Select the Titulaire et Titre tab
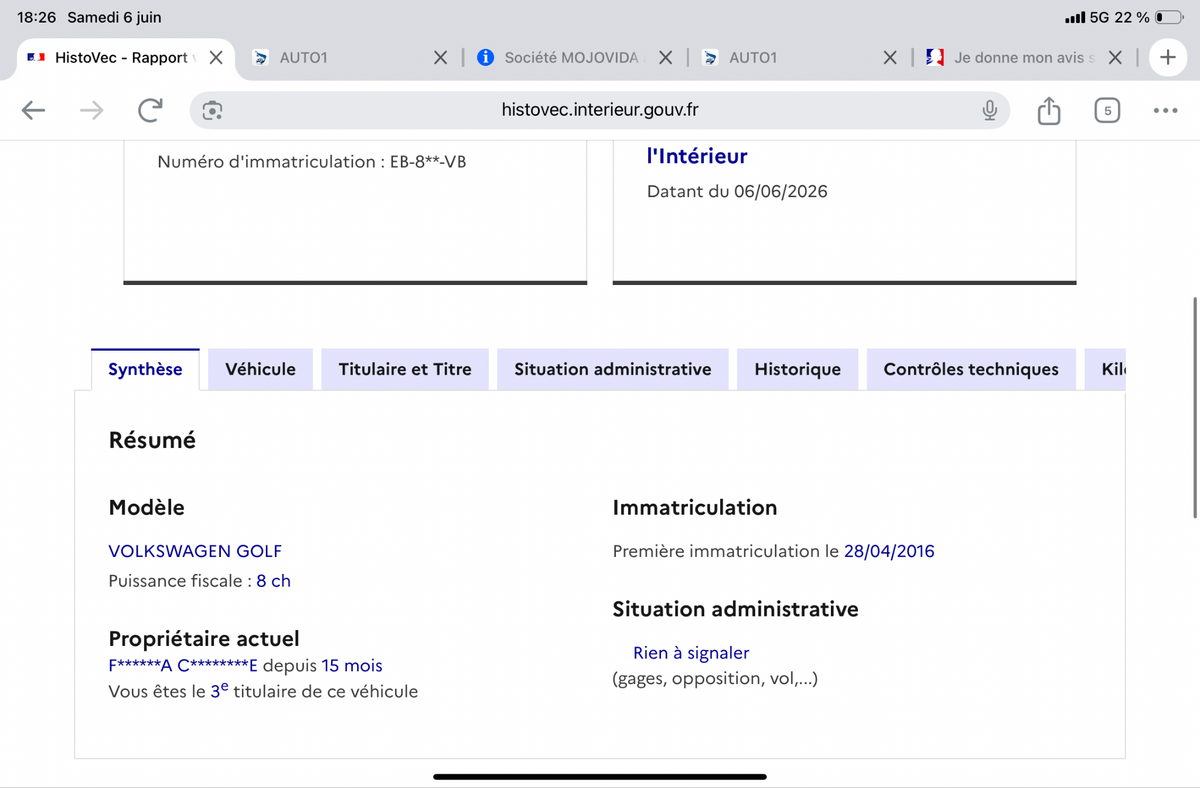 coord(405,369)
